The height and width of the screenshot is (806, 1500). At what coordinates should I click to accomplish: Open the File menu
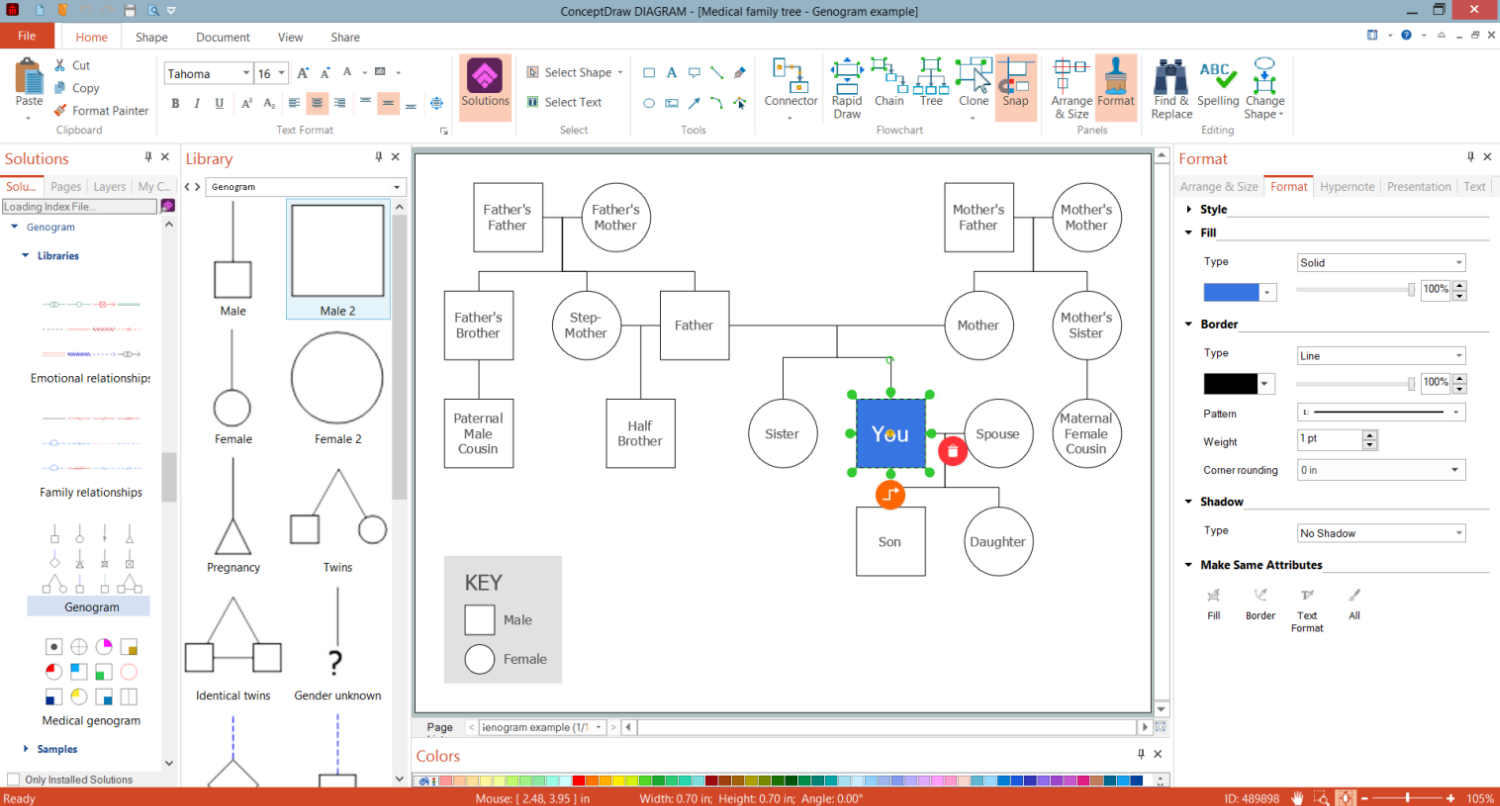[27, 36]
